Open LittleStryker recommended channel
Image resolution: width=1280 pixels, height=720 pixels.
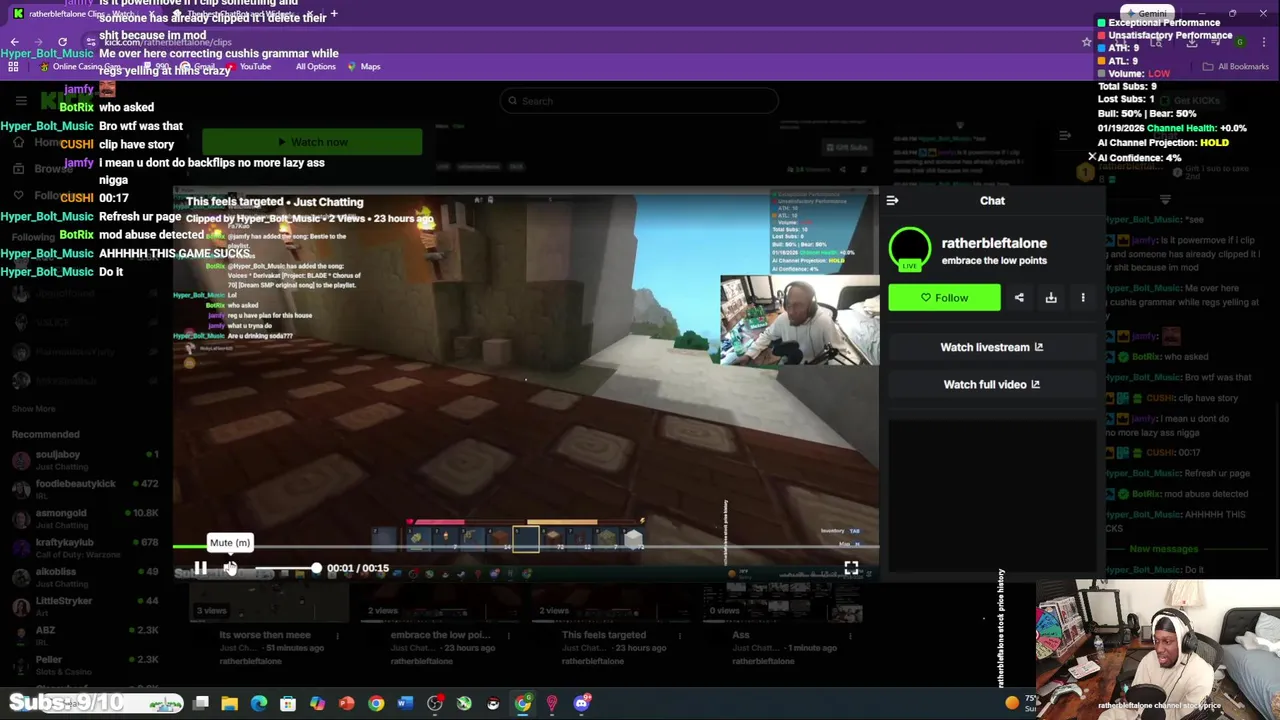coord(85,606)
